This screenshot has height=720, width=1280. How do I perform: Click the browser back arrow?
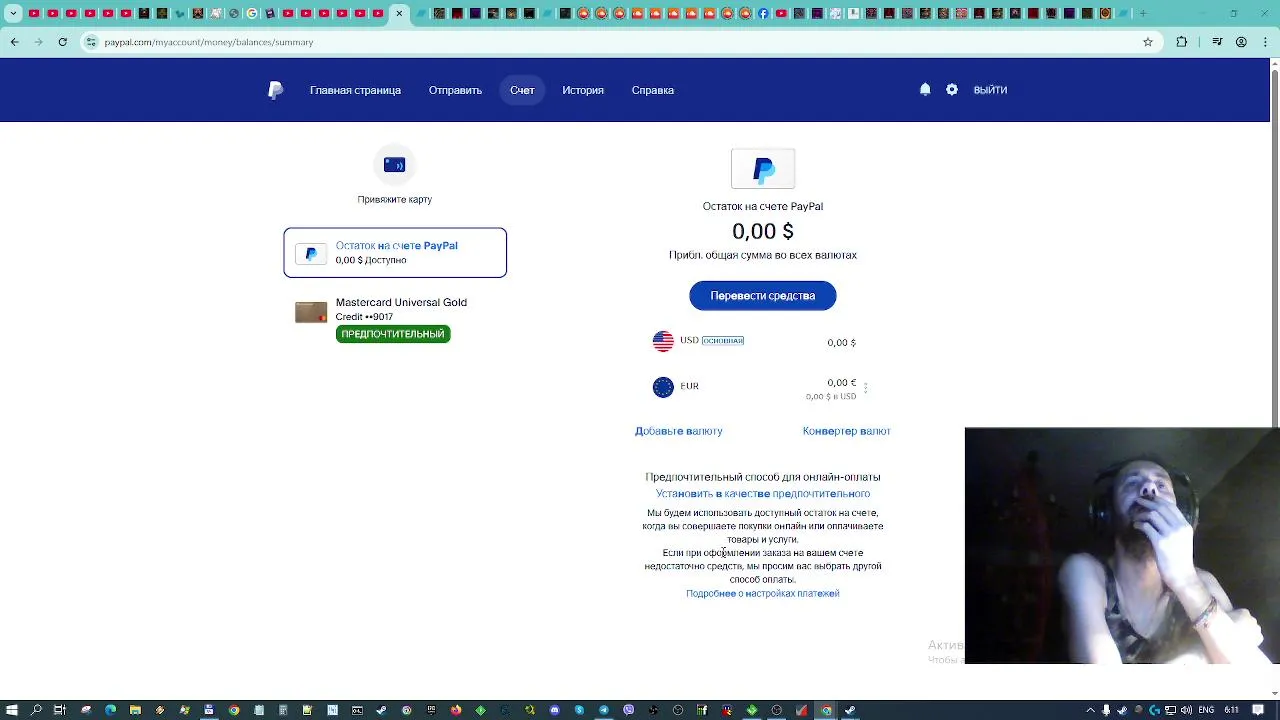click(x=14, y=42)
